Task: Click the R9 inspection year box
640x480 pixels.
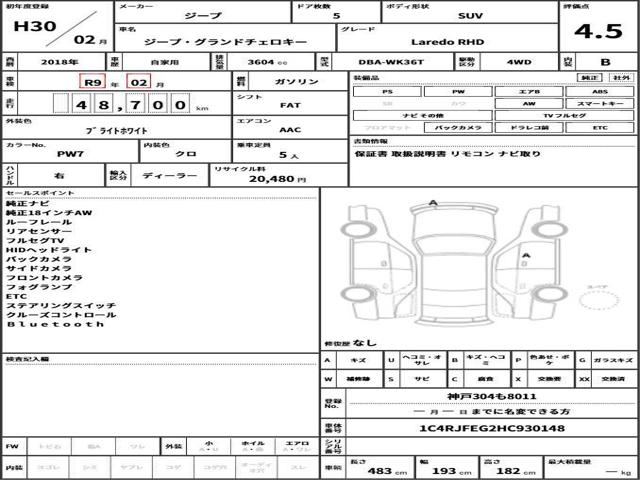Action: point(93,82)
